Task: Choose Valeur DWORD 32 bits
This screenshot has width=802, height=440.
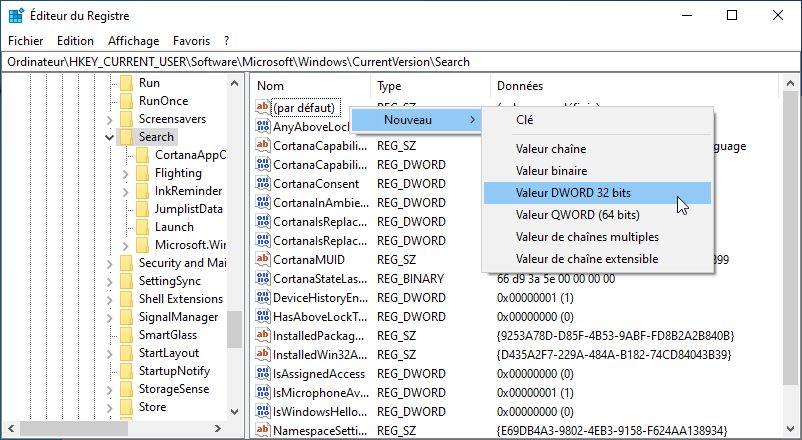Action: tap(597, 193)
